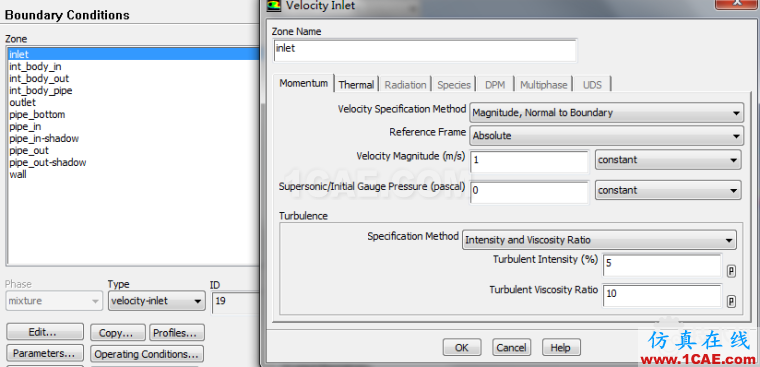Select pipe_in-shadow zone in list
The width and height of the screenshot is (760, 367).
click(44, 139)
